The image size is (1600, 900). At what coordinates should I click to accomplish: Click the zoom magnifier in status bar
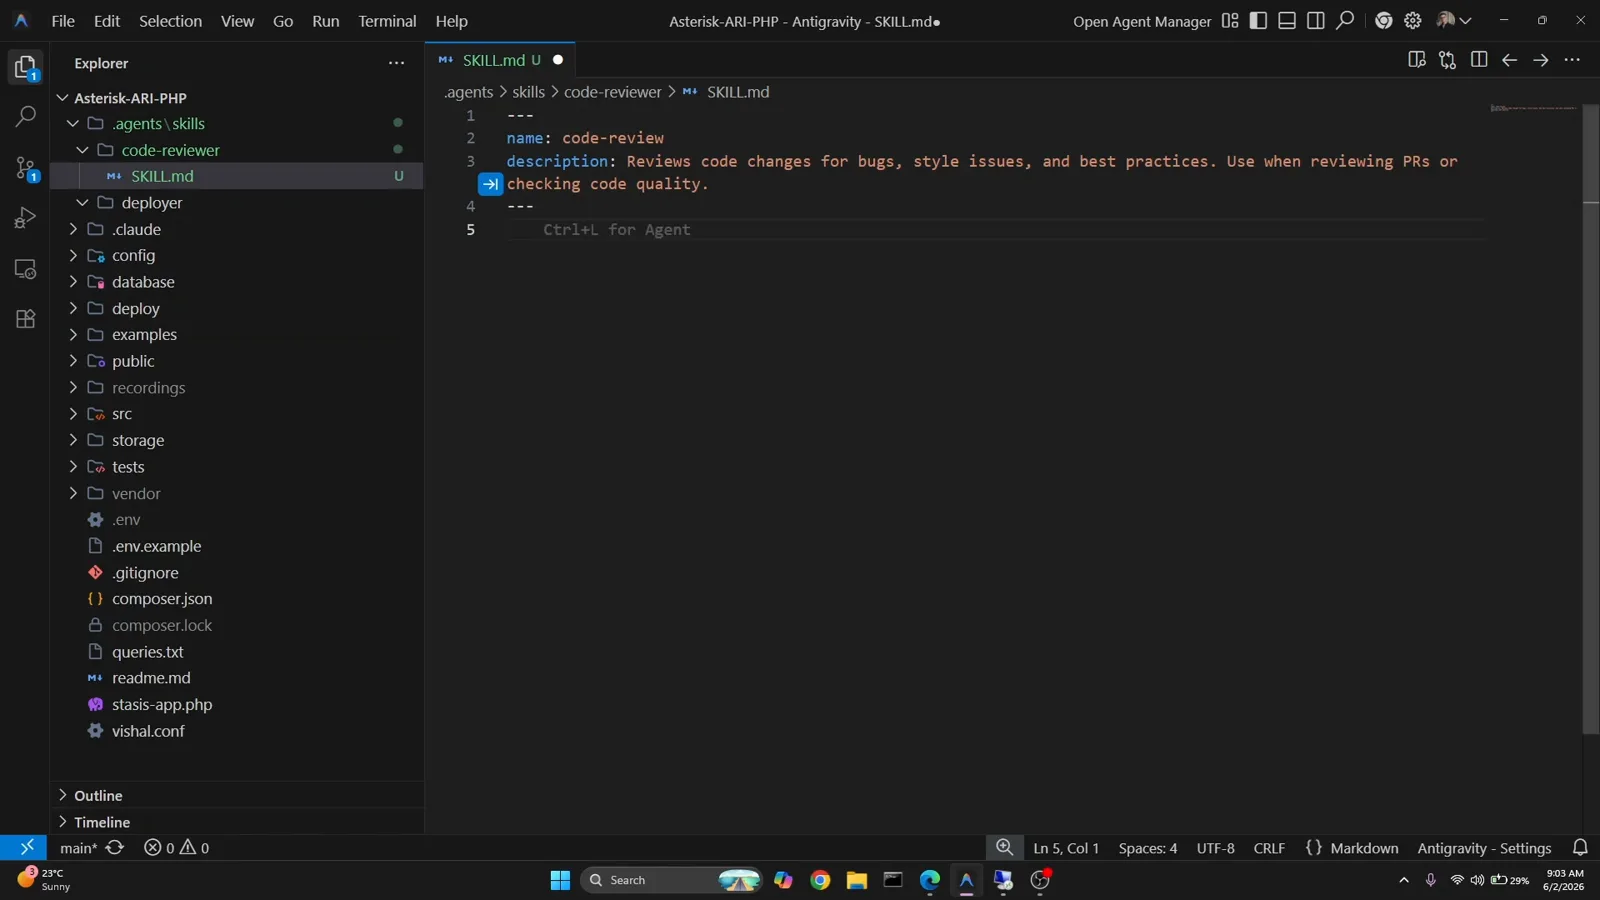pyautogui.click(x=1004, y=847)
